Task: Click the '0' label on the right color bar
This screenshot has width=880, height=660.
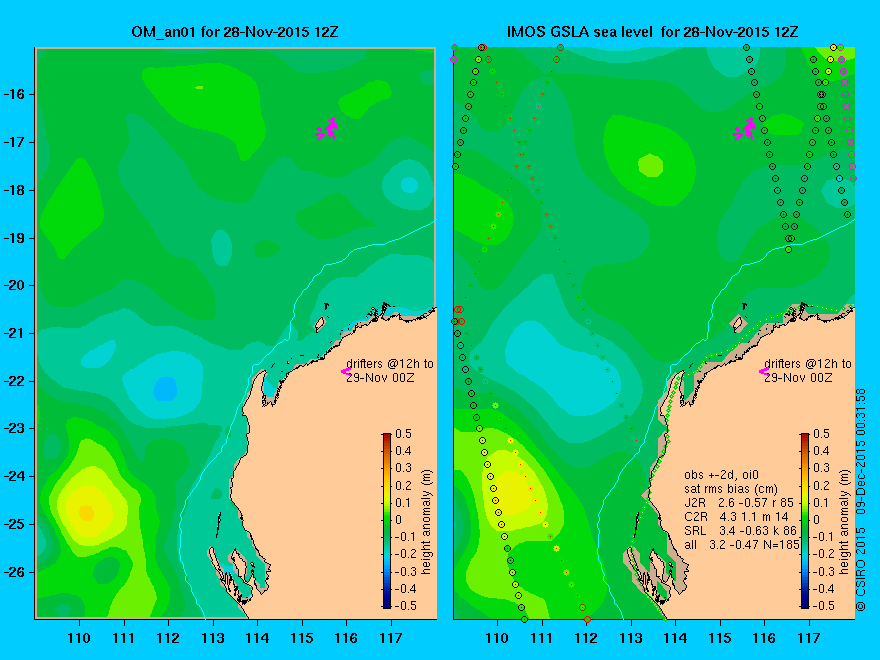Action: (x=816, y=520)
